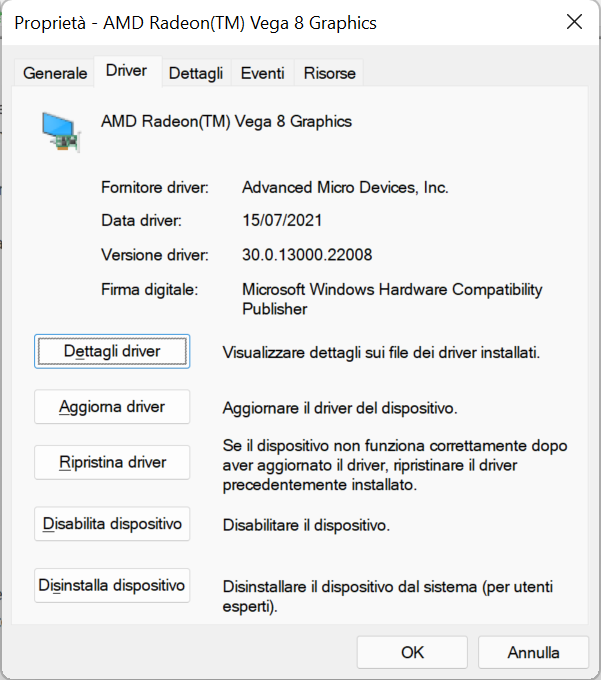The height and width of the screenshot is (680, 604).
Task: Click the window title Proprietà text
Action: coord(196,23)
